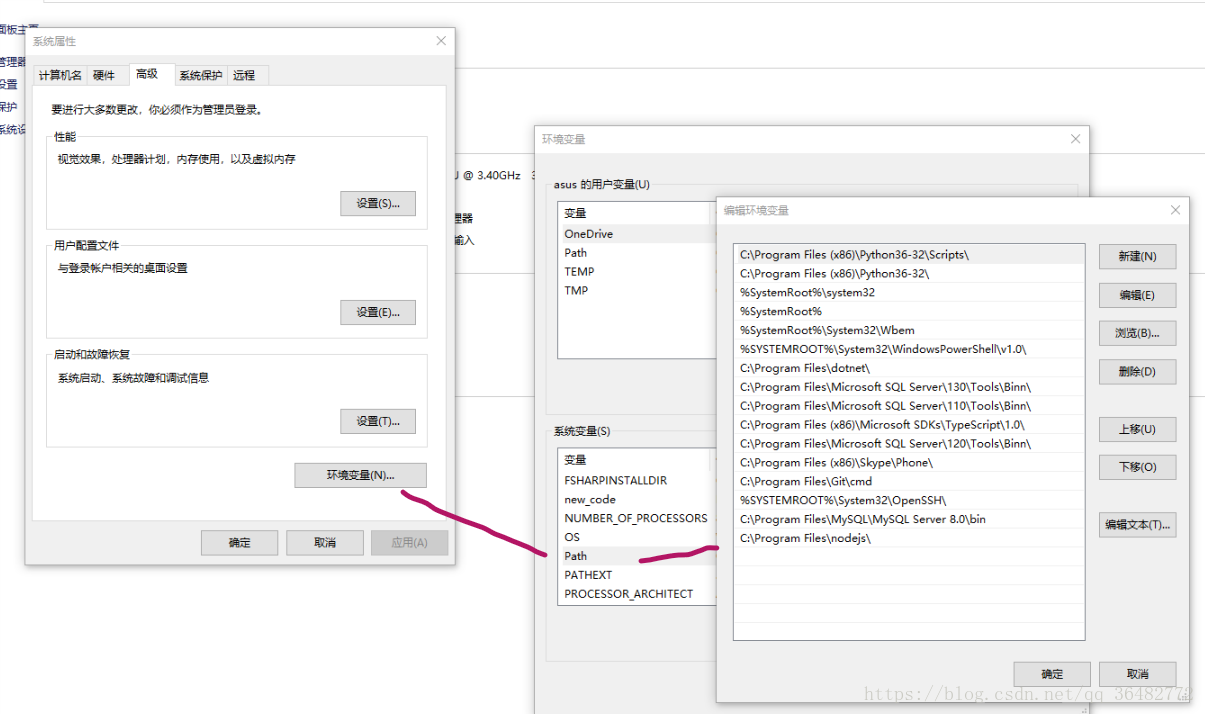Select C:\Program Files\dotnet\ entry
This screenshot has width=1205, height=714.
(x=909, y=368)
